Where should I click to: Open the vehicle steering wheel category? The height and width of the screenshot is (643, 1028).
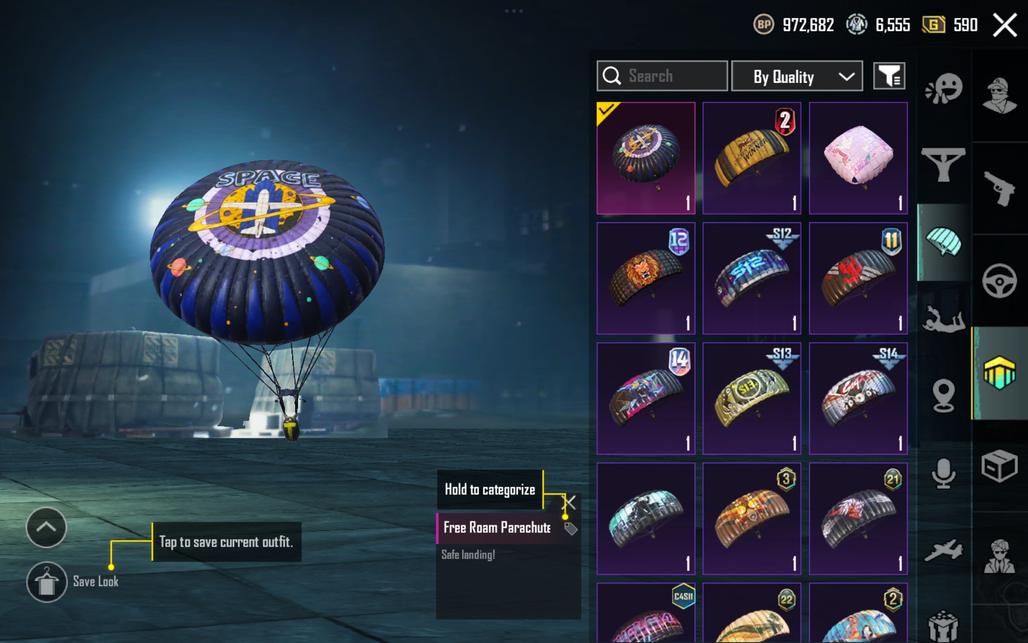(1000, 281)
